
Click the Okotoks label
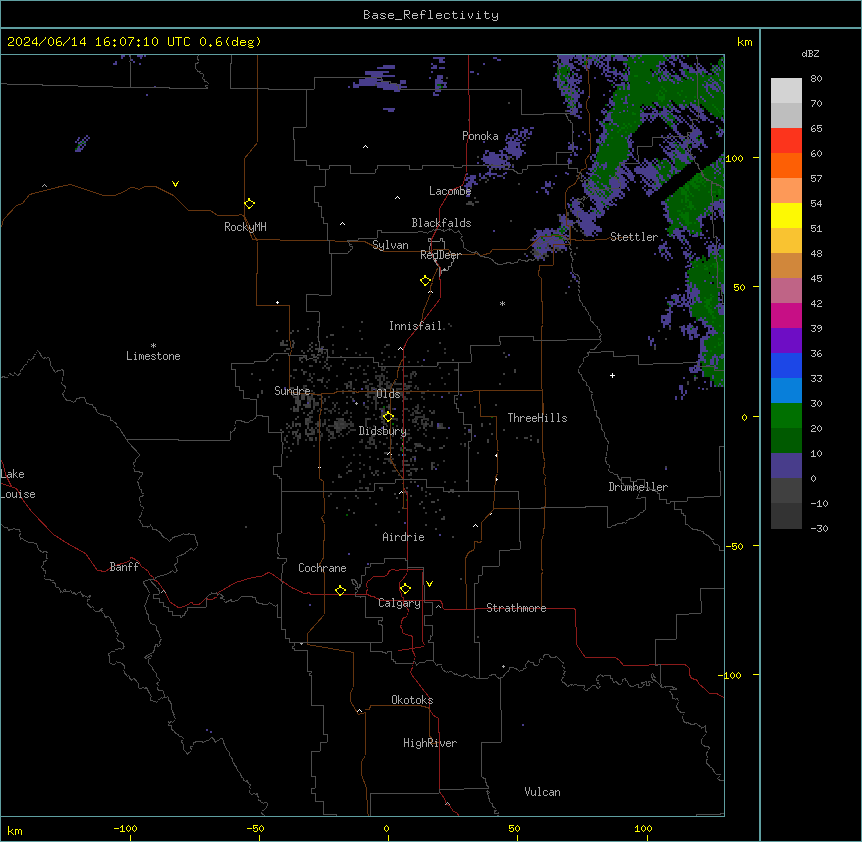pos(412,700)
